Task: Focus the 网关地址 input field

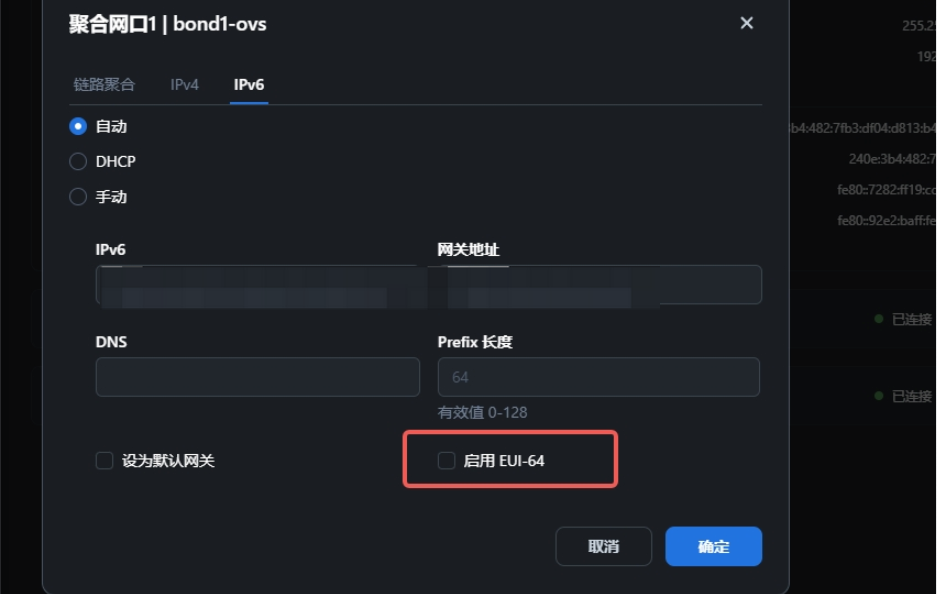Action: coord(599,284)
